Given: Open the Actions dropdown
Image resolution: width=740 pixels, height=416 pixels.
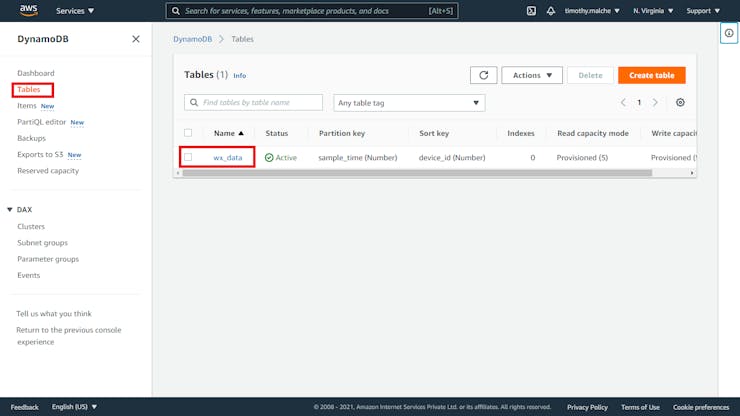Looking at the screenshot, I should (x=532, y=75).
